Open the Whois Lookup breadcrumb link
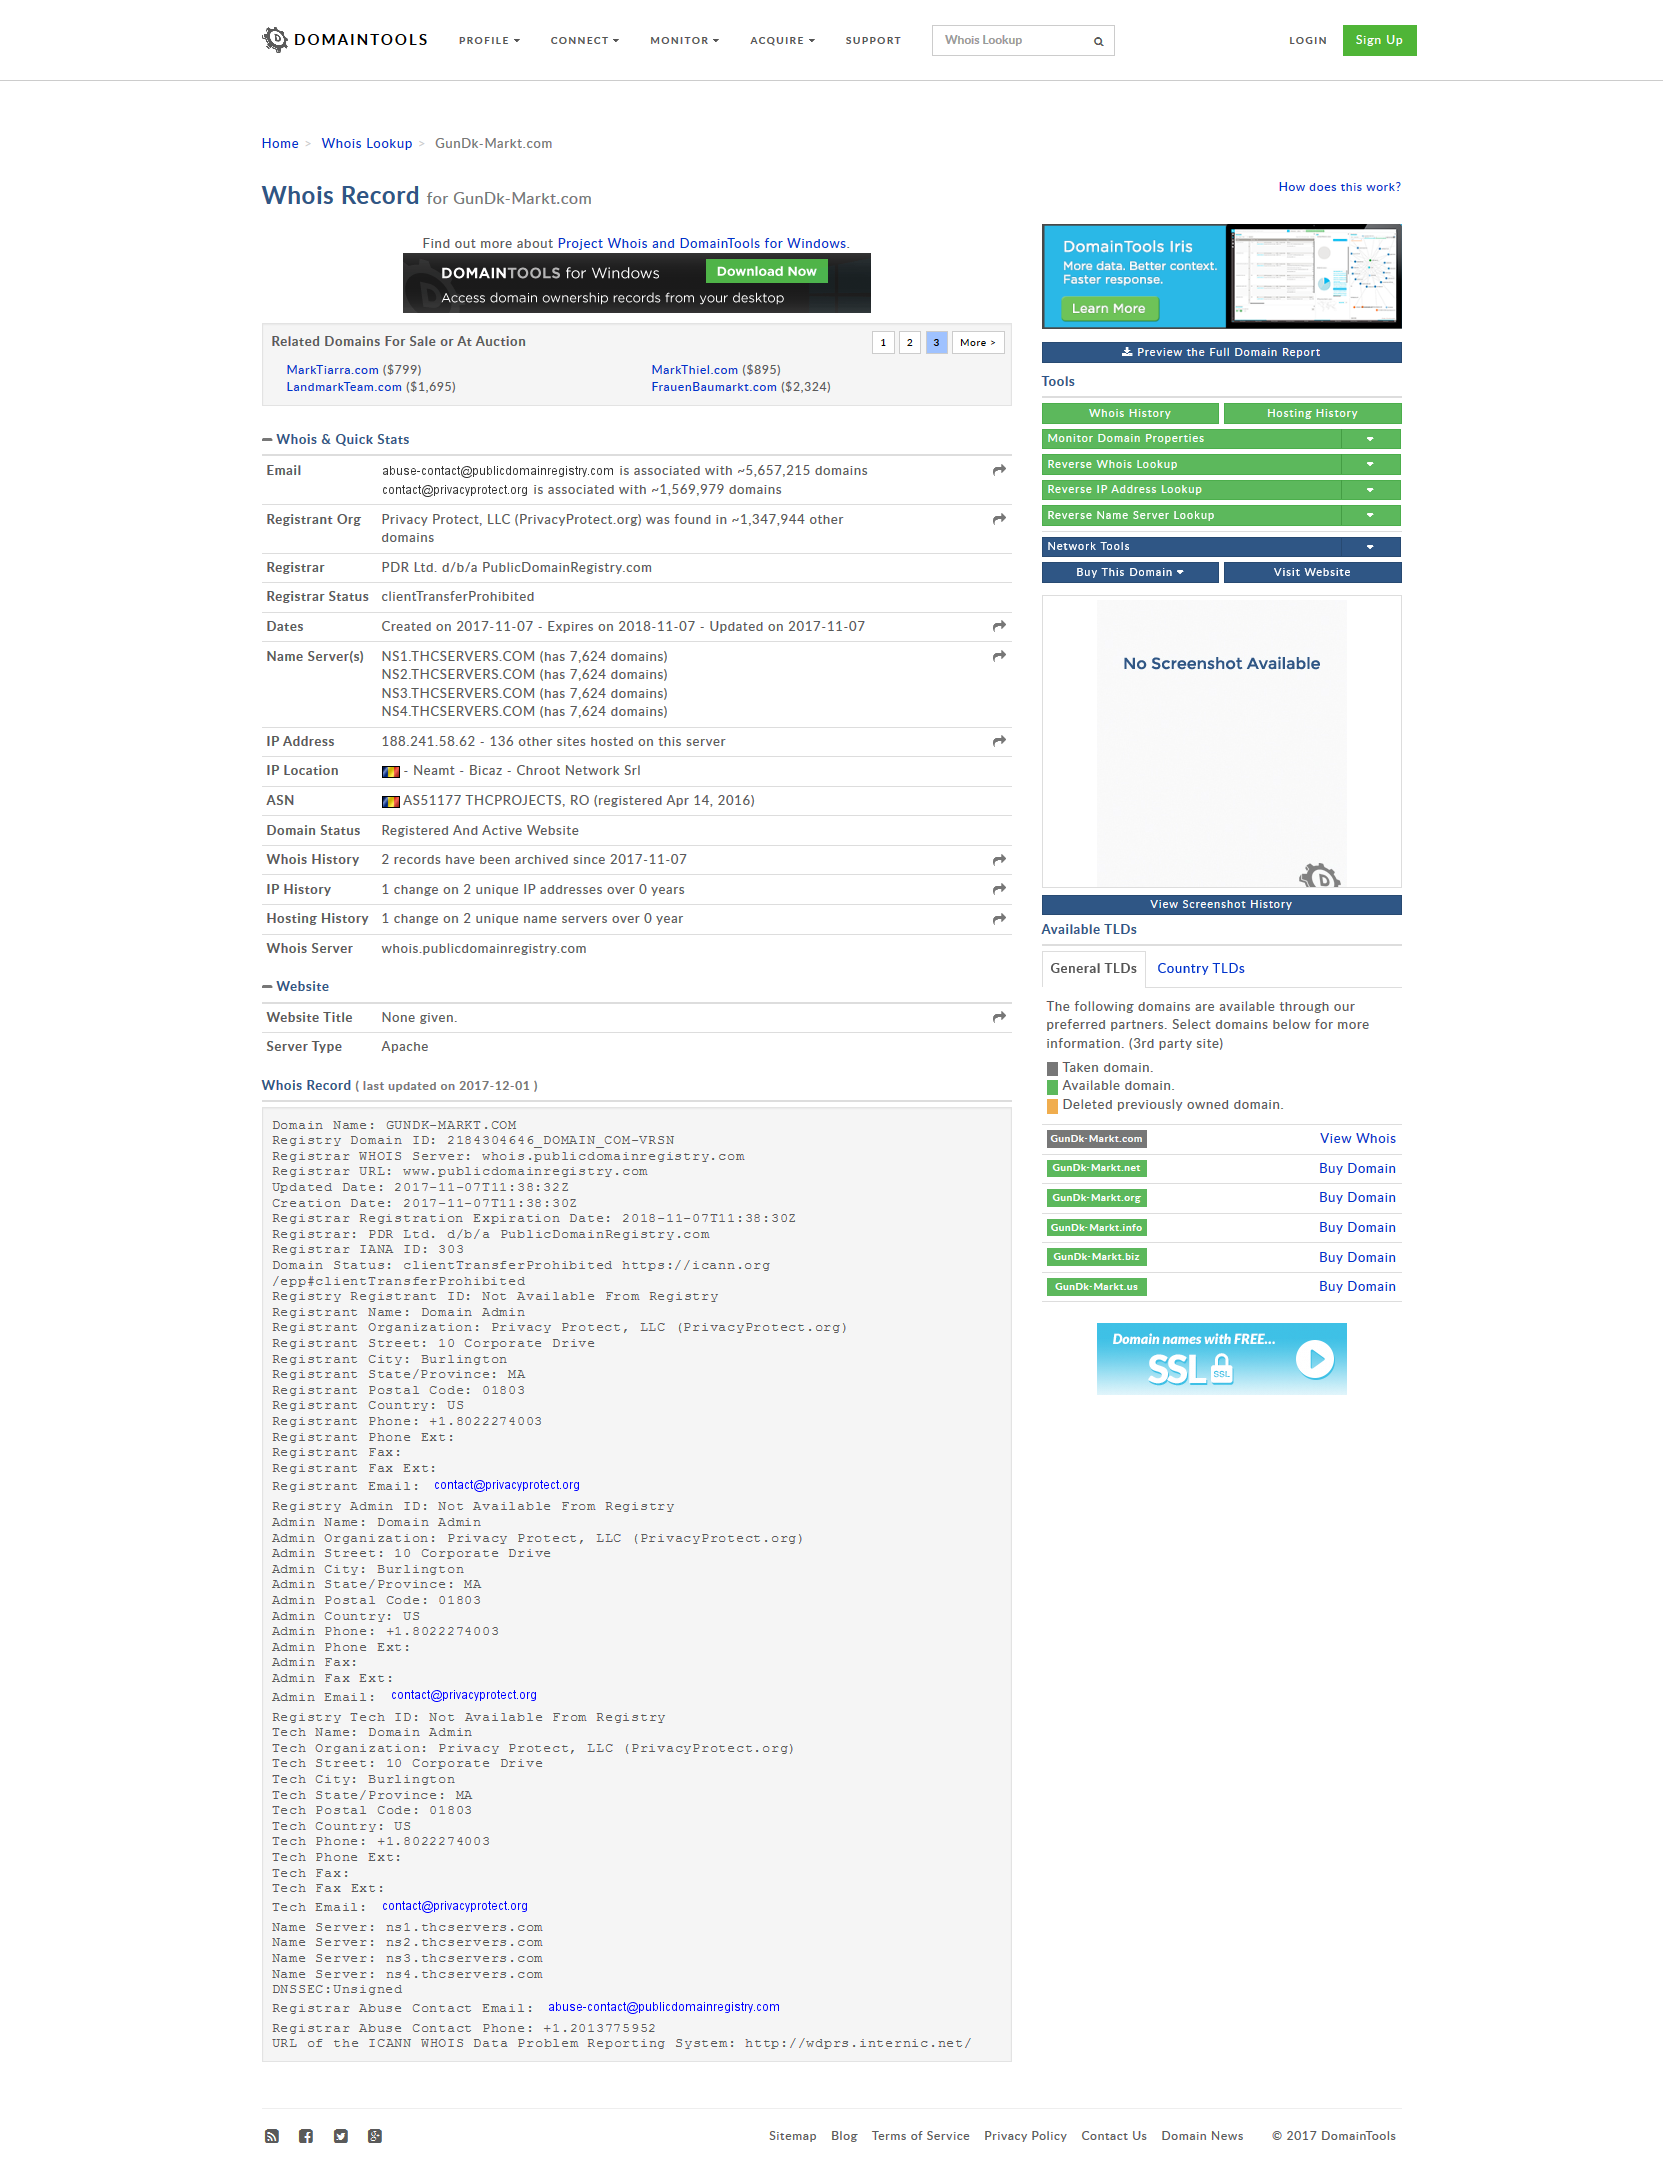Image resolution: width=1663 pixels, height=2162 pixels. pos(366,143)
